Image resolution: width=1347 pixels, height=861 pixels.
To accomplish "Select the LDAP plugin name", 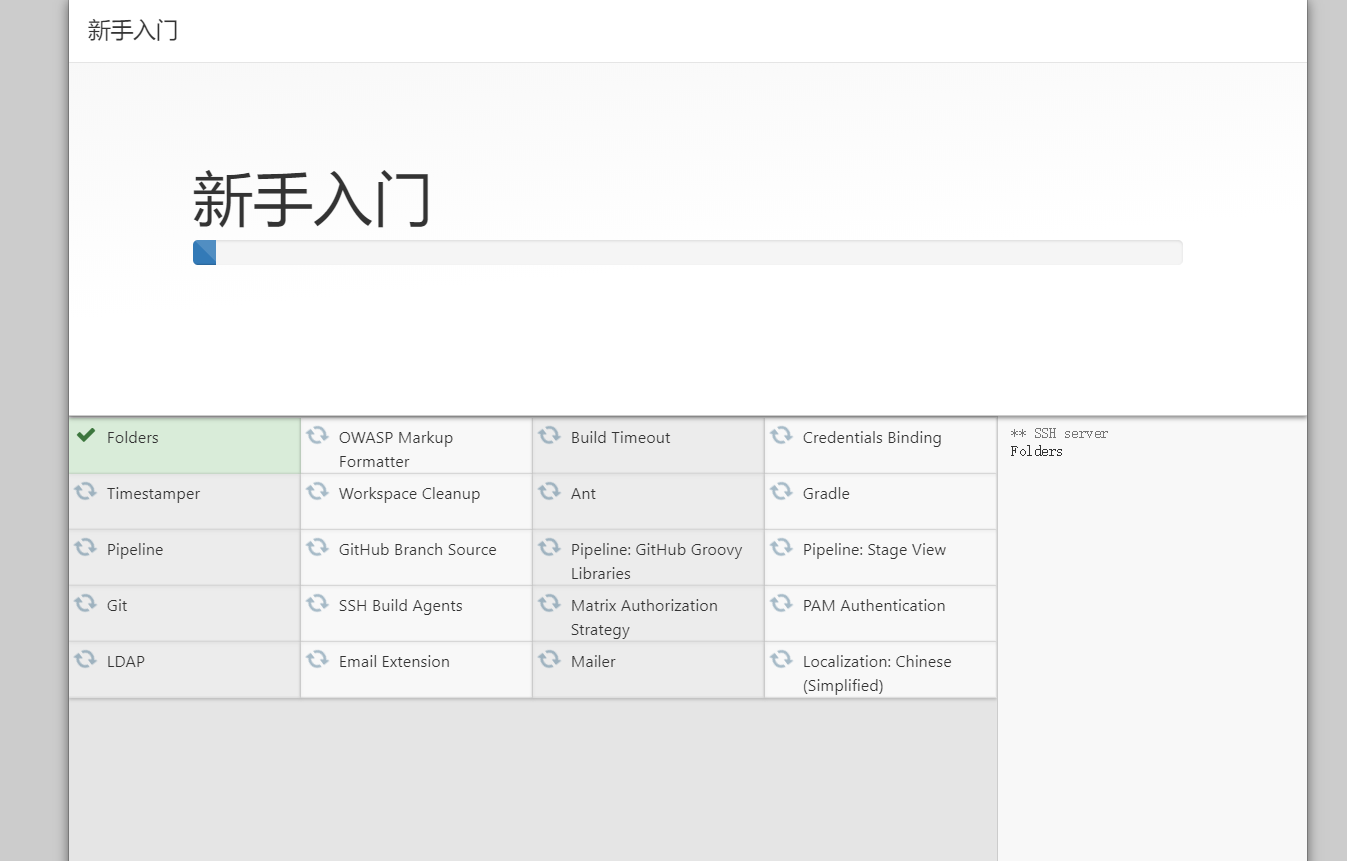I will [126, 662].
